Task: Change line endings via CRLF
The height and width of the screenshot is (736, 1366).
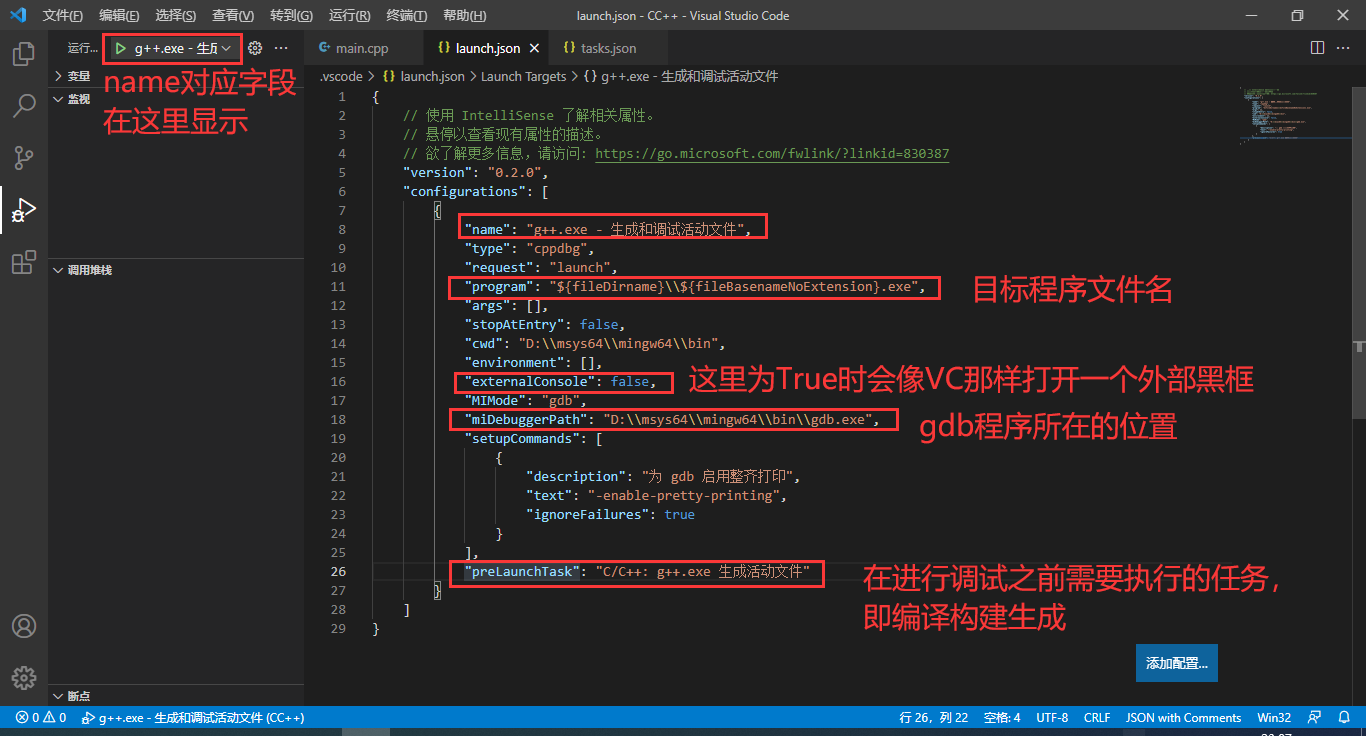Action: [1097, 717]
